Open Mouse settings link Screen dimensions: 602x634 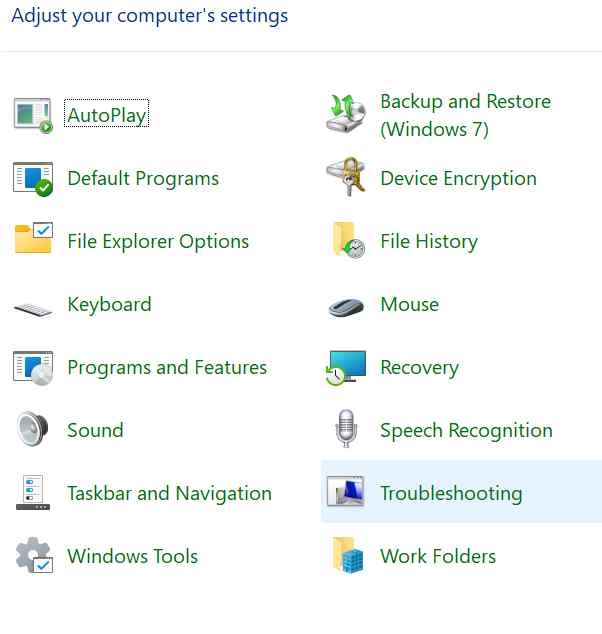[410, 304]
